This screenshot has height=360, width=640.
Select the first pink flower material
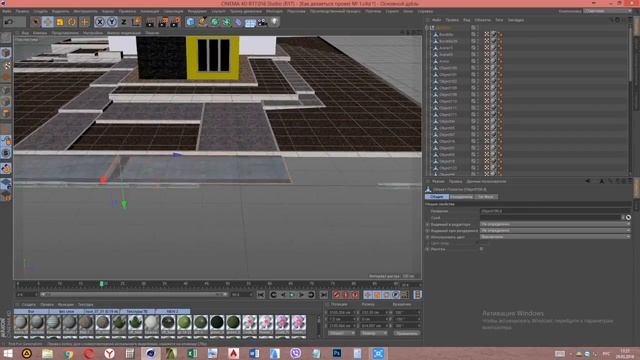point(250,323)
